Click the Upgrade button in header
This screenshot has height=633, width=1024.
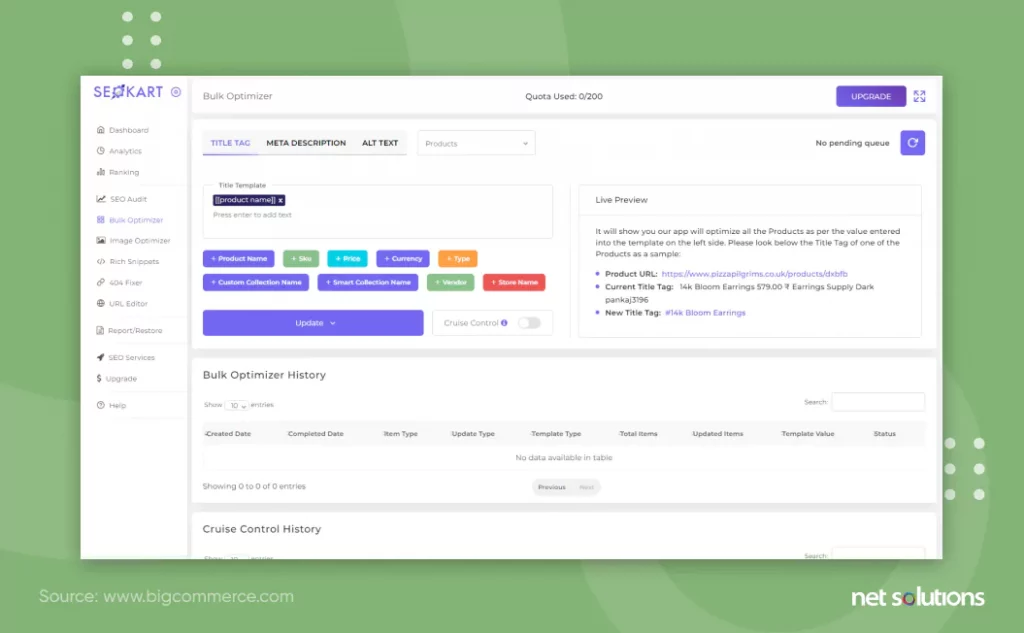[871, 97]
